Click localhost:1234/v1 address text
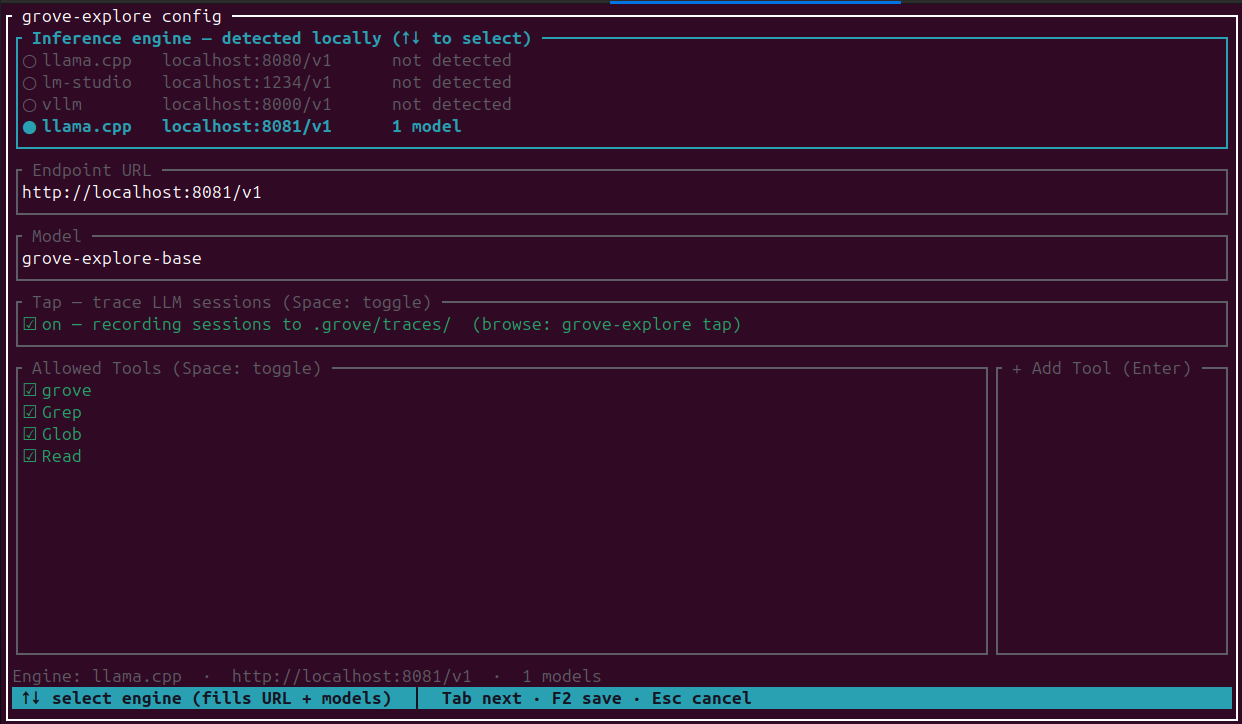This screenshot has height=724, width=1242. [247, 83]
